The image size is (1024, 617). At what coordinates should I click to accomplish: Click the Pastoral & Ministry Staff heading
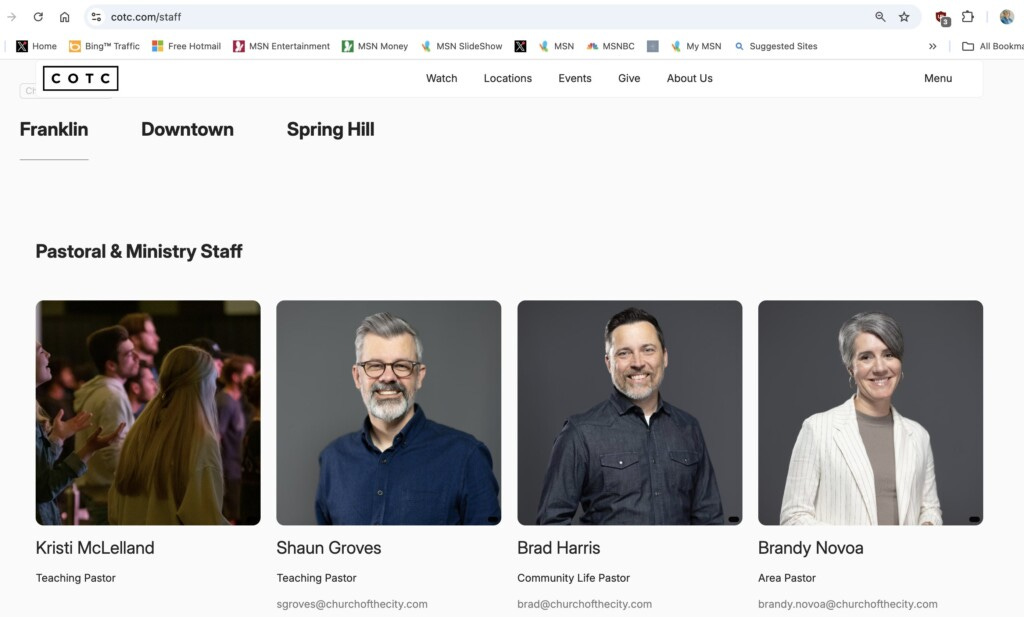(x=139, y=251)
